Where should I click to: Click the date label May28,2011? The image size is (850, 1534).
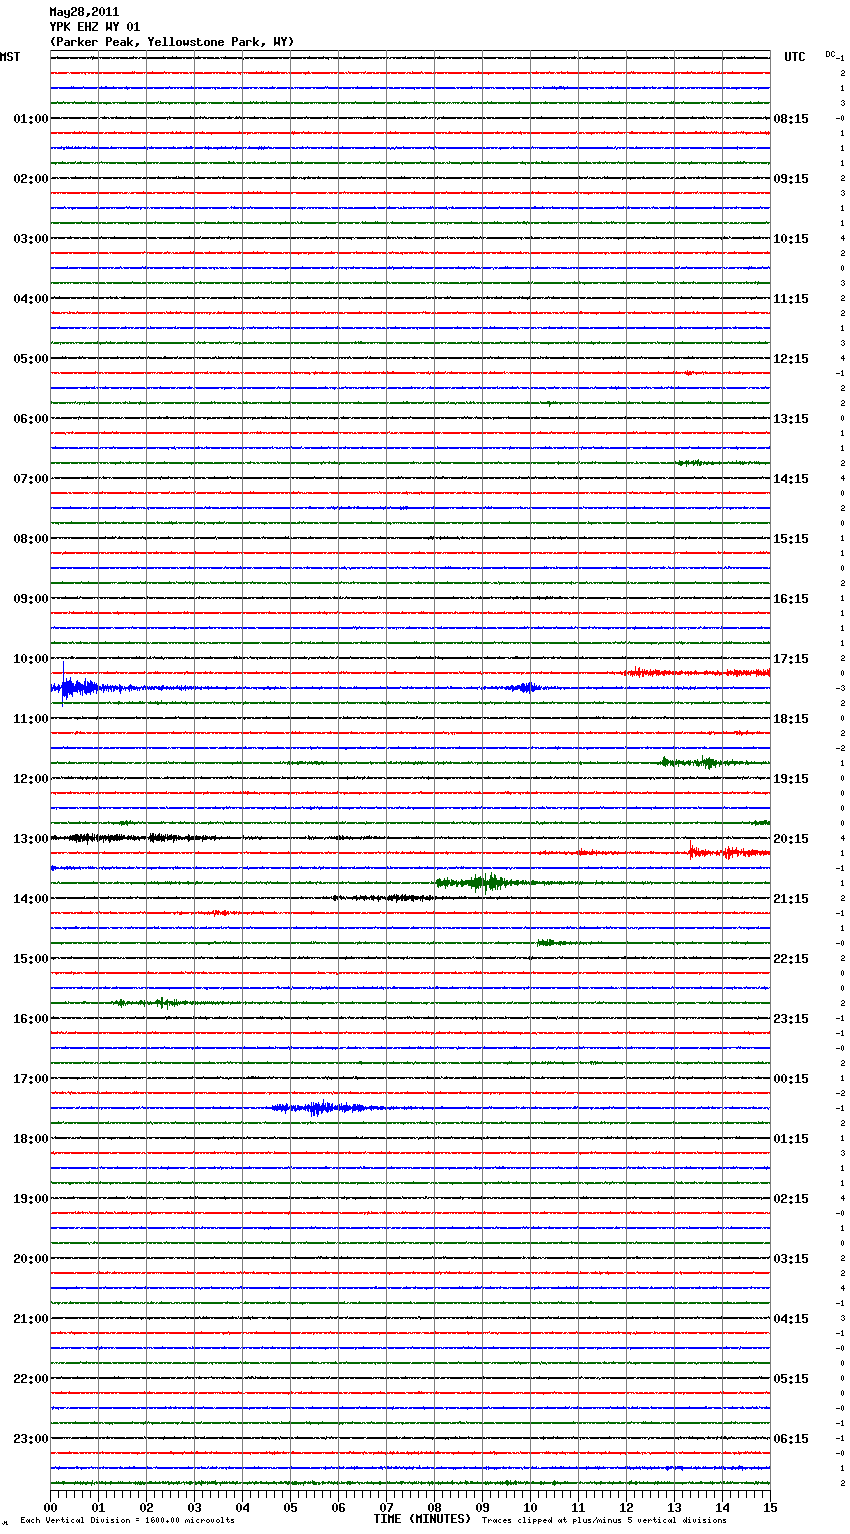tap(84, 12)
